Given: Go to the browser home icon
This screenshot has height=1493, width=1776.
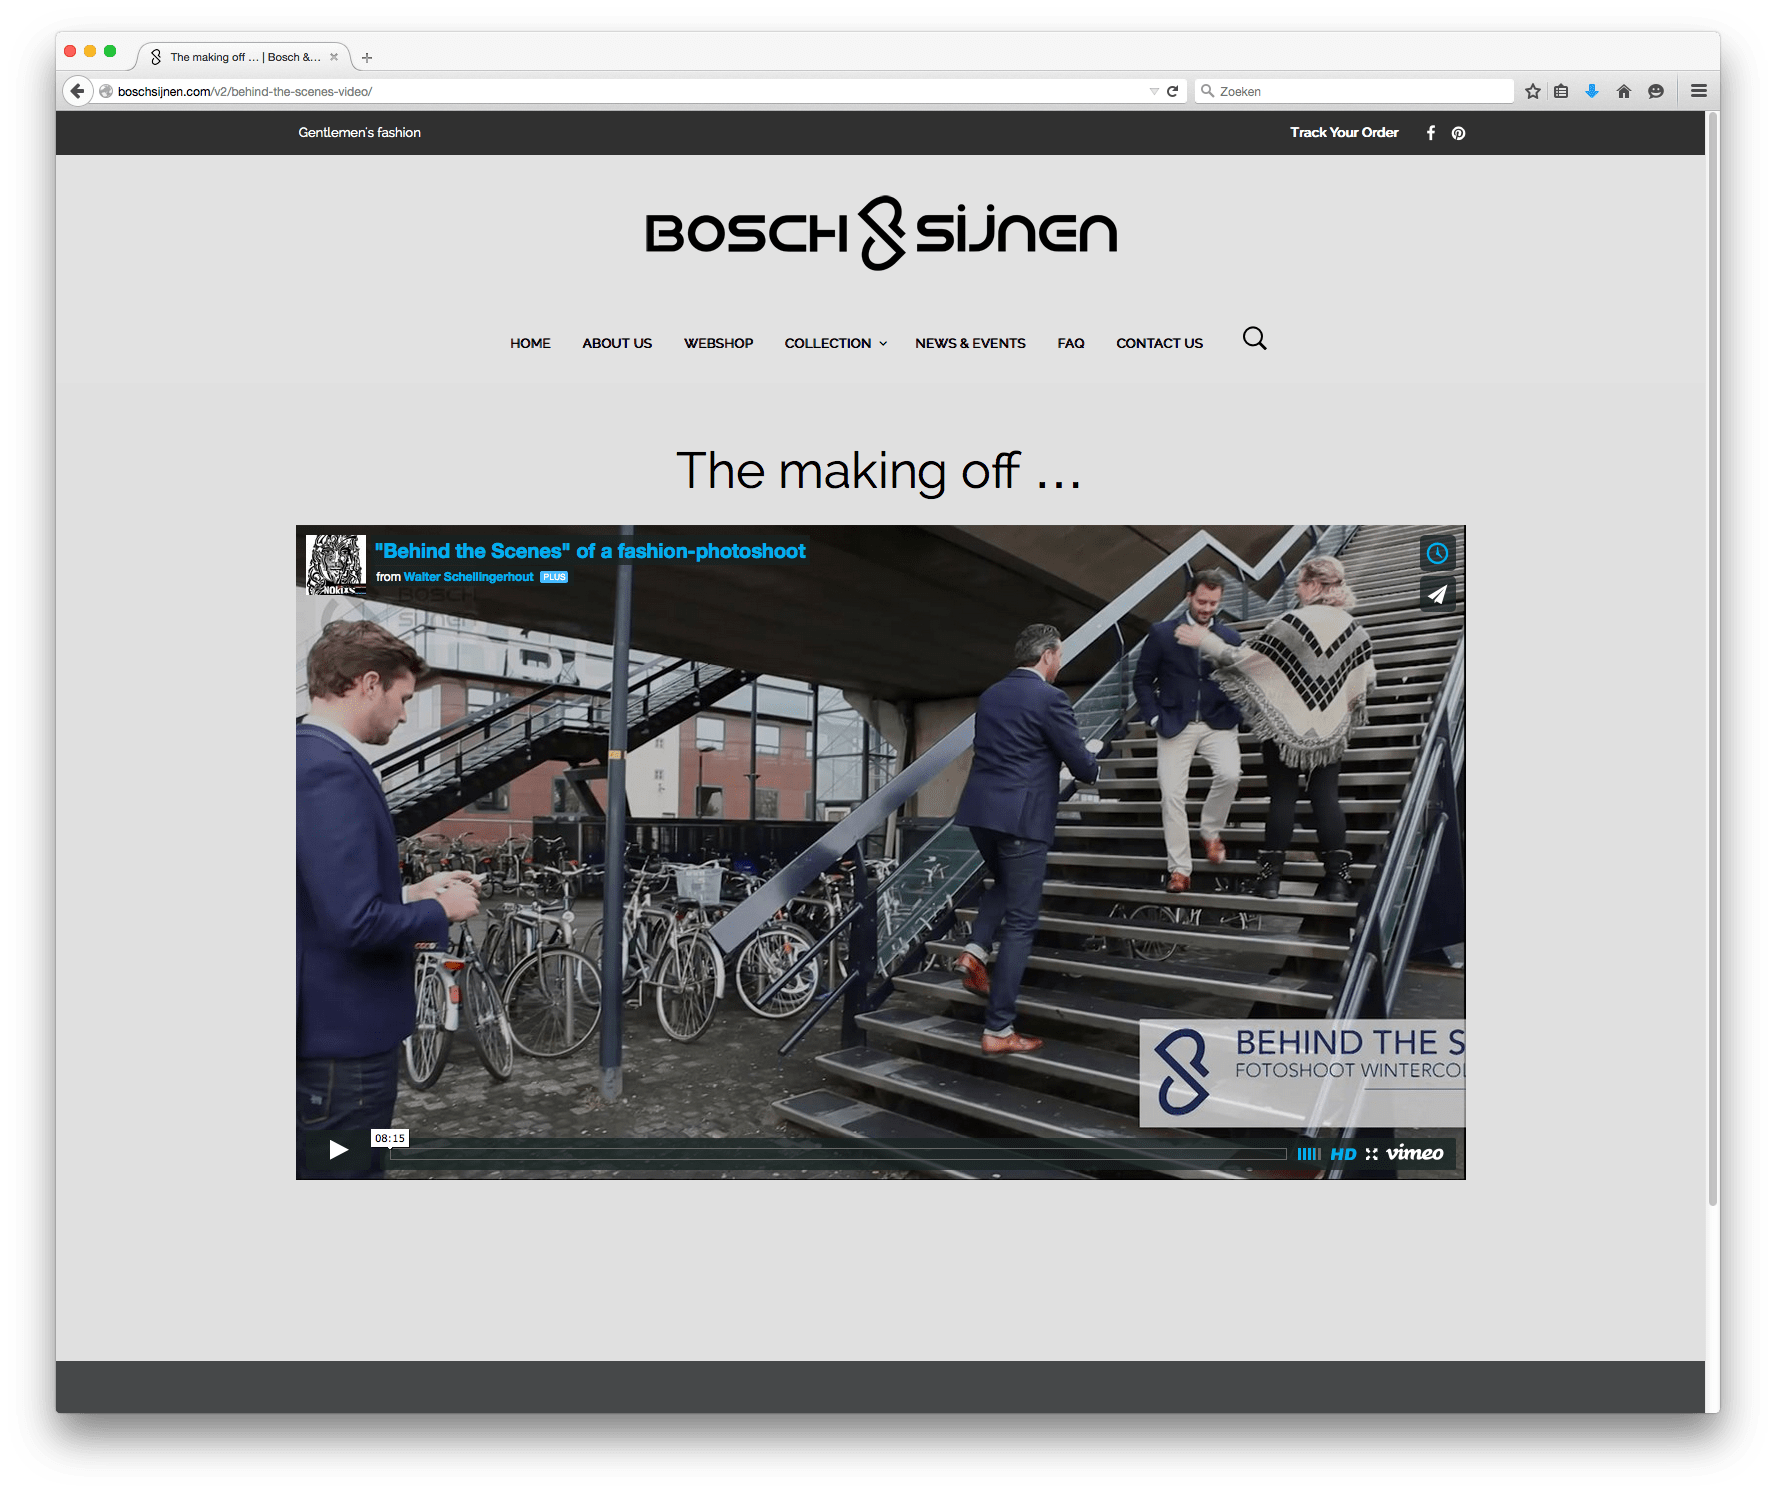Looking at the screenshot, I should pyautogui.click(x=1624, y=91).
